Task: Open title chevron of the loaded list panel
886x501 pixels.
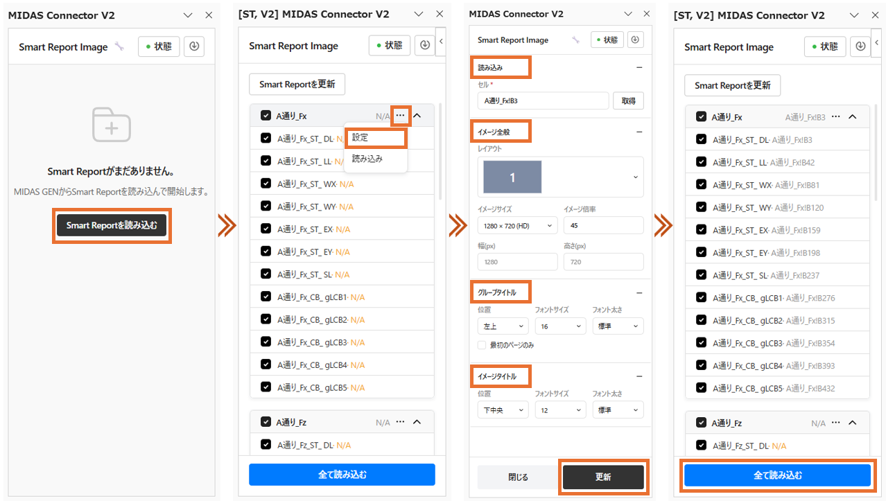Action: coord(854,15)
